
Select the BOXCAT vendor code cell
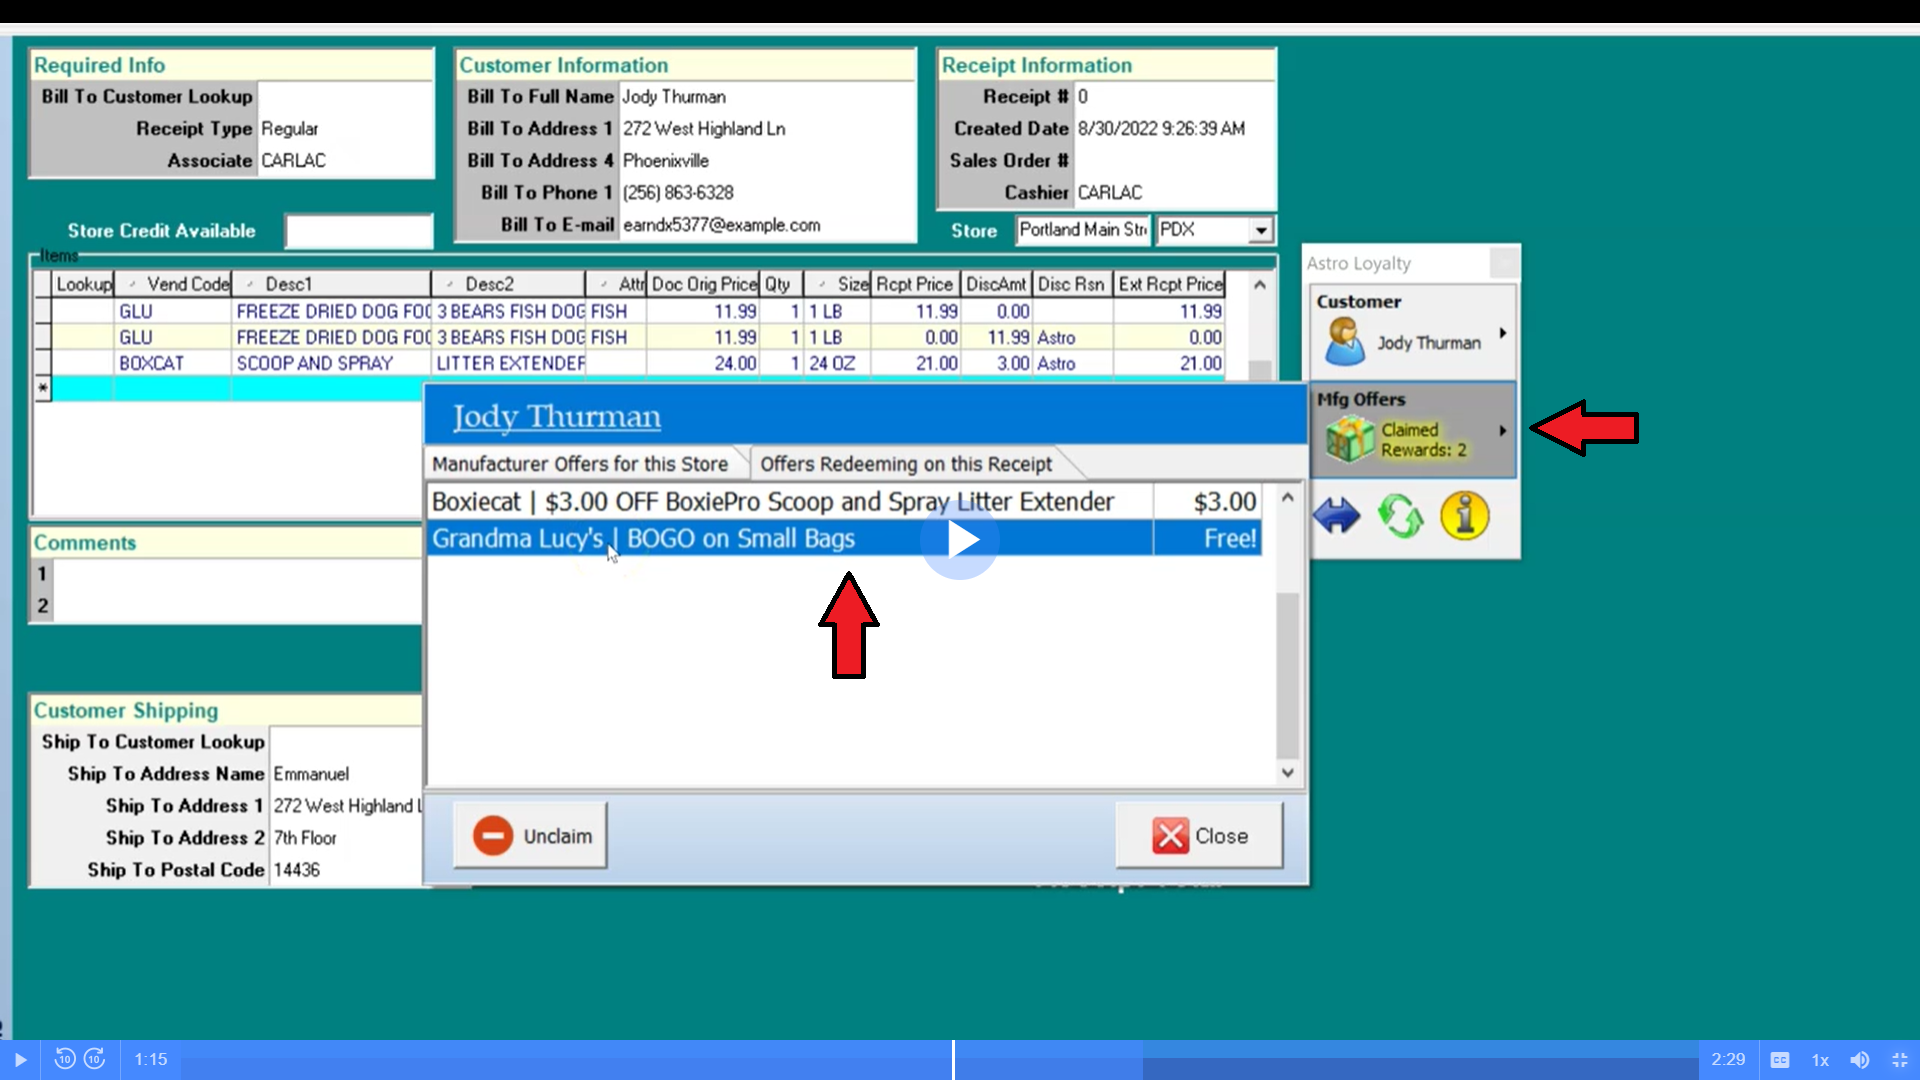[x=172, y=363]
